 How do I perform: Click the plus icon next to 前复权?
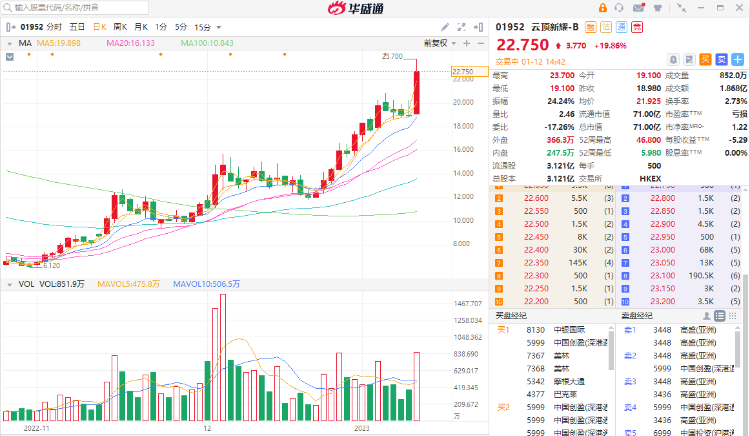(467, 44)
